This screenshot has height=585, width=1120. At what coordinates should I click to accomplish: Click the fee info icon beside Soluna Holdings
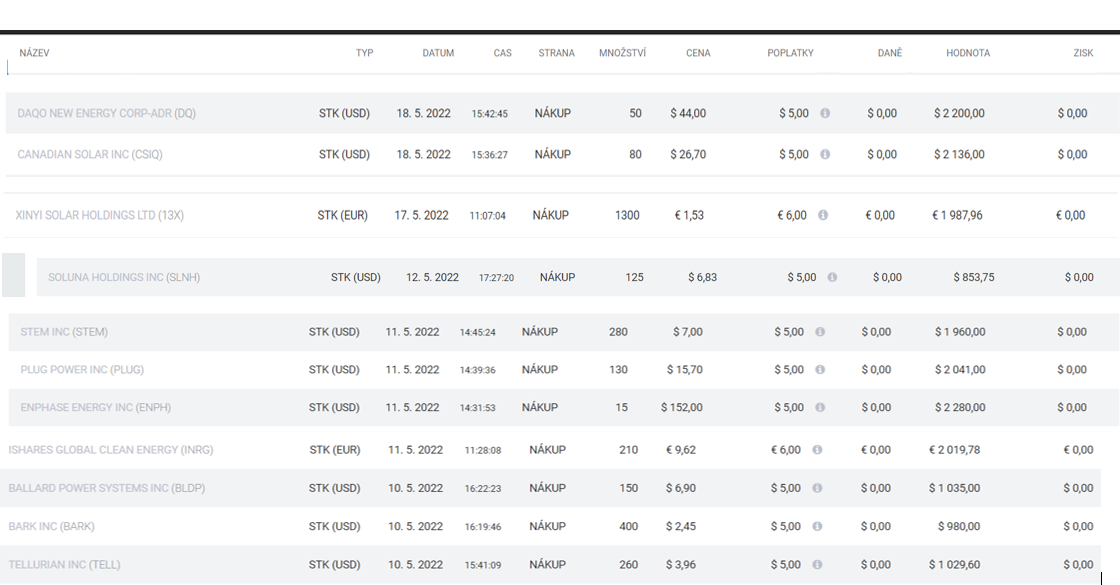coord(832,278)
